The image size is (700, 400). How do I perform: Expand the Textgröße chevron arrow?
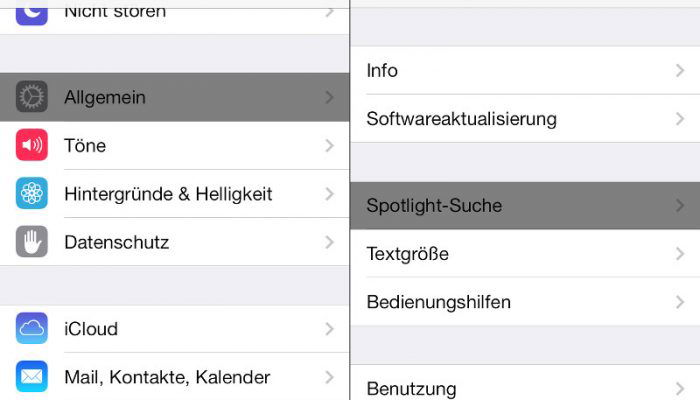point(680,254)
